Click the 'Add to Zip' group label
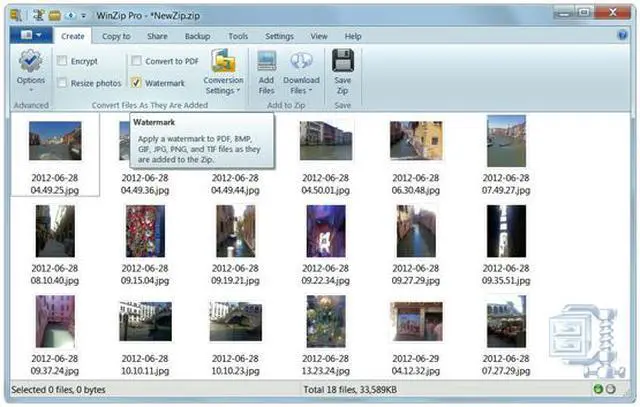Image resolution: width=640 pixels, height=407 pixels. pos(286,105)
